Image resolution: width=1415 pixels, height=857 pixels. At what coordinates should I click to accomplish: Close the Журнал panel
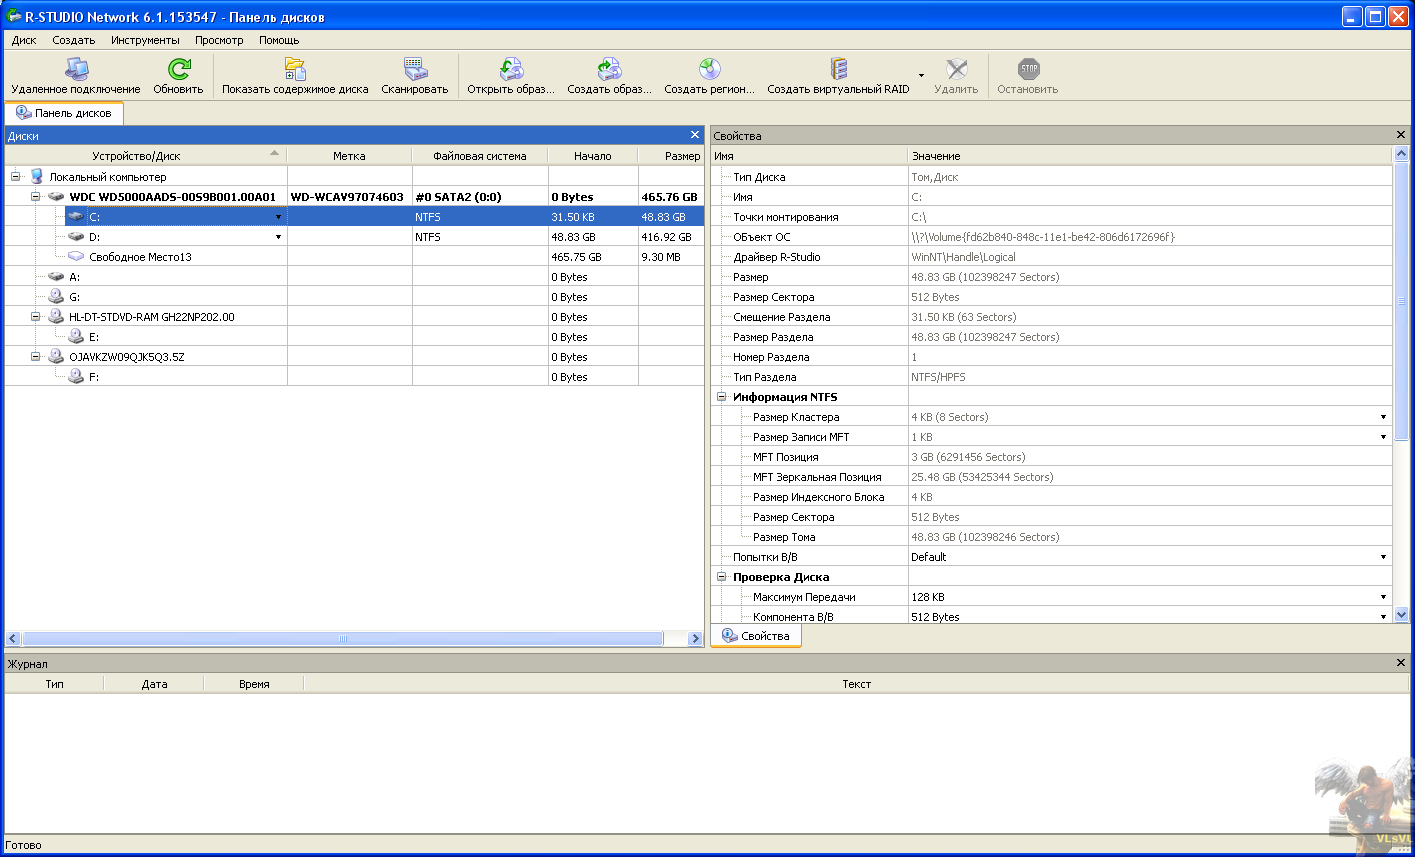pyautogui.click(x=1401, y=663)
